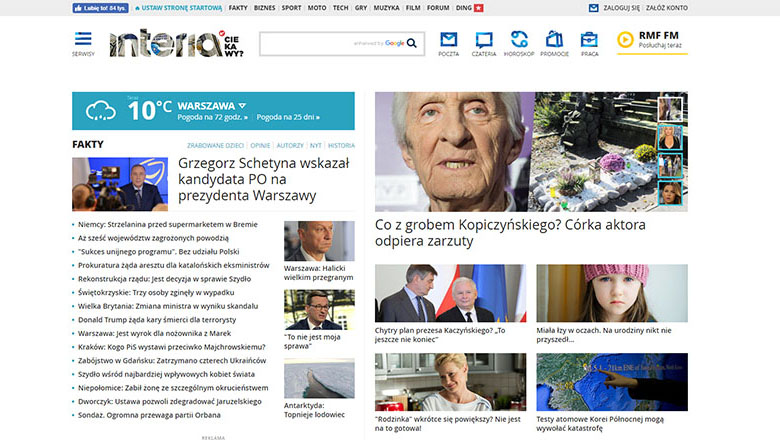Viewport: 780px width, 440px height.
Task: Play RMF FM radio
Action: tap(626, 39)
